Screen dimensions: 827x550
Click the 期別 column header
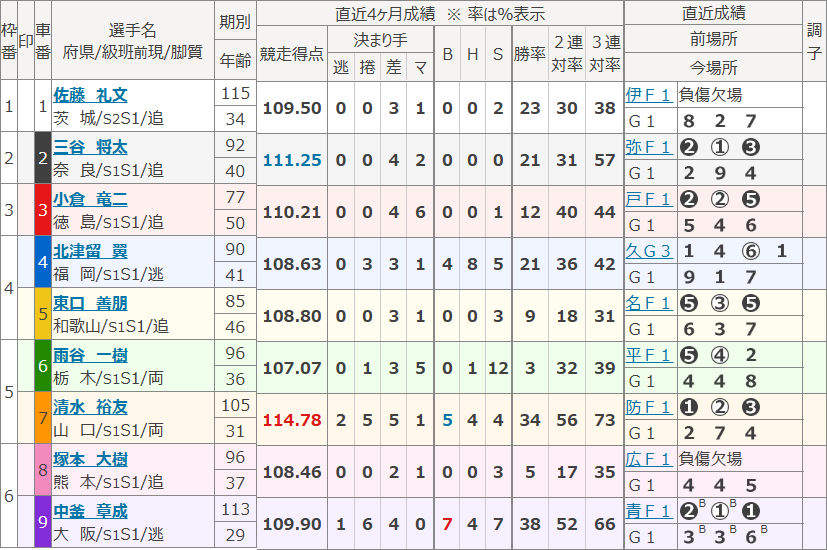pos(235,22)
